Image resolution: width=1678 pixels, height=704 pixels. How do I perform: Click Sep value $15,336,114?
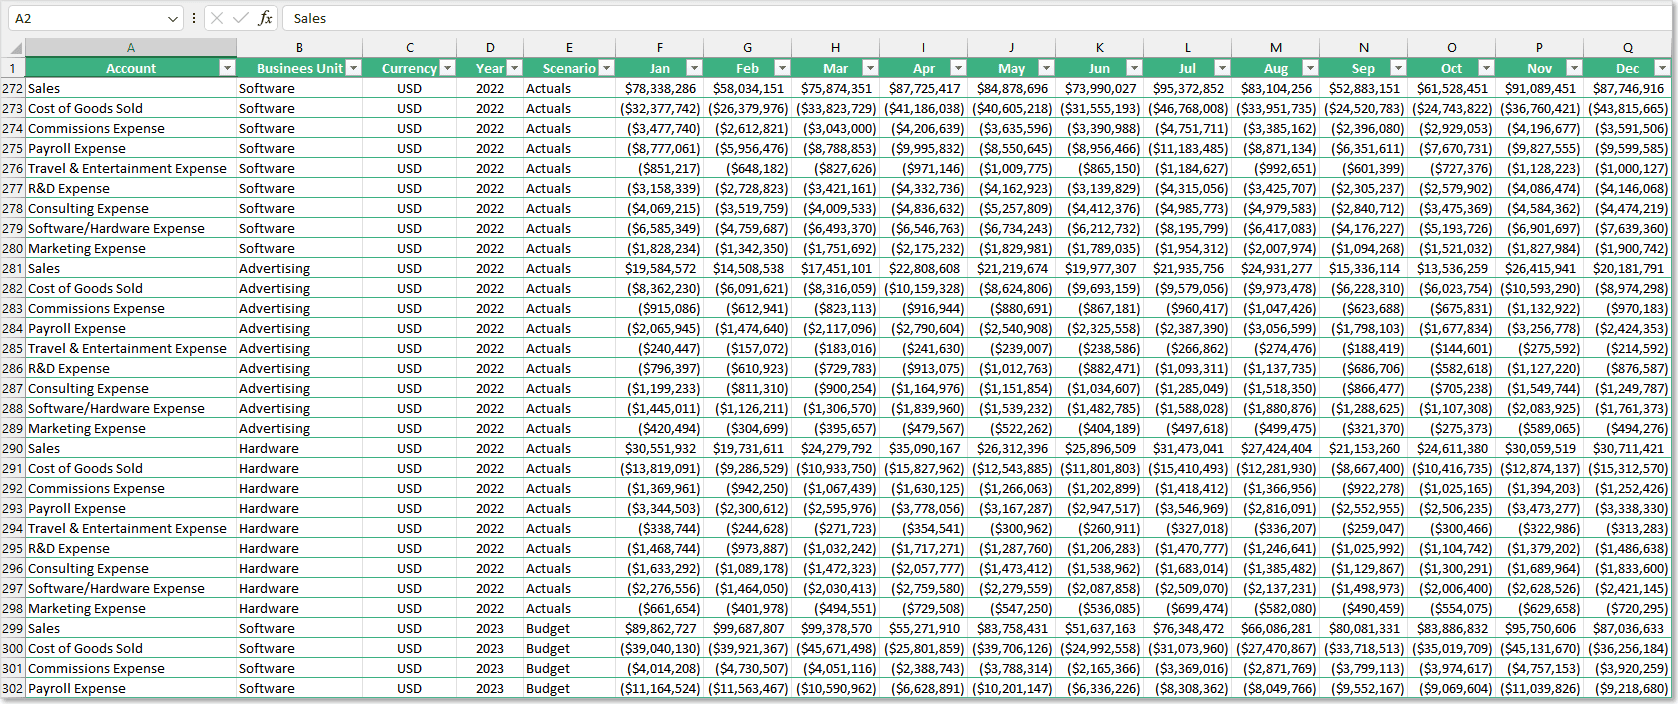tap(1363, 268)
